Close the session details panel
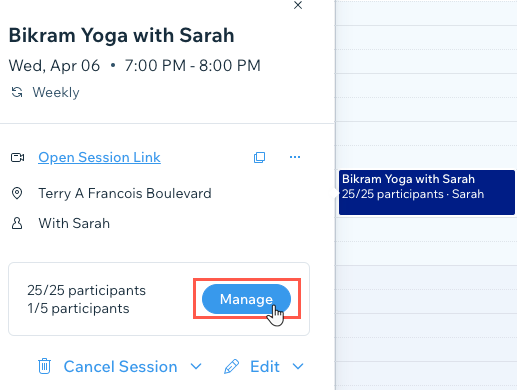 298,5
